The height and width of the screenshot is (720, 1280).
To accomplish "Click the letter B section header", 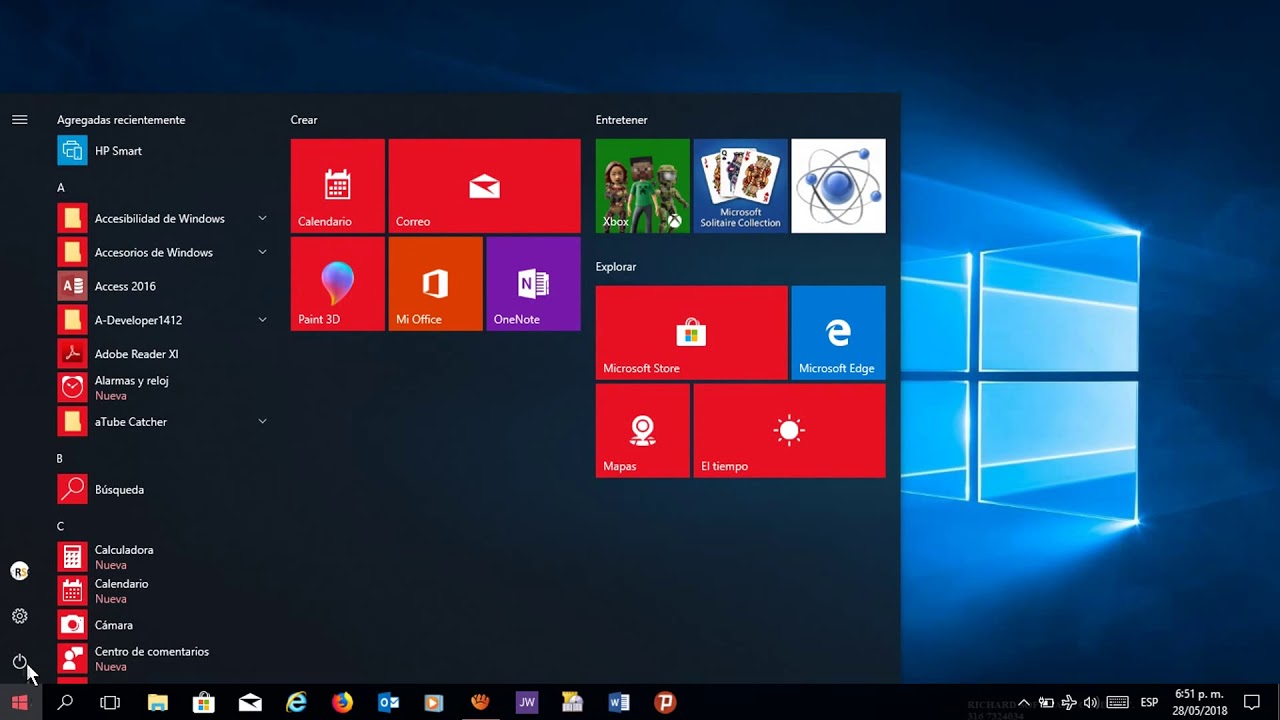I will 60,459.
